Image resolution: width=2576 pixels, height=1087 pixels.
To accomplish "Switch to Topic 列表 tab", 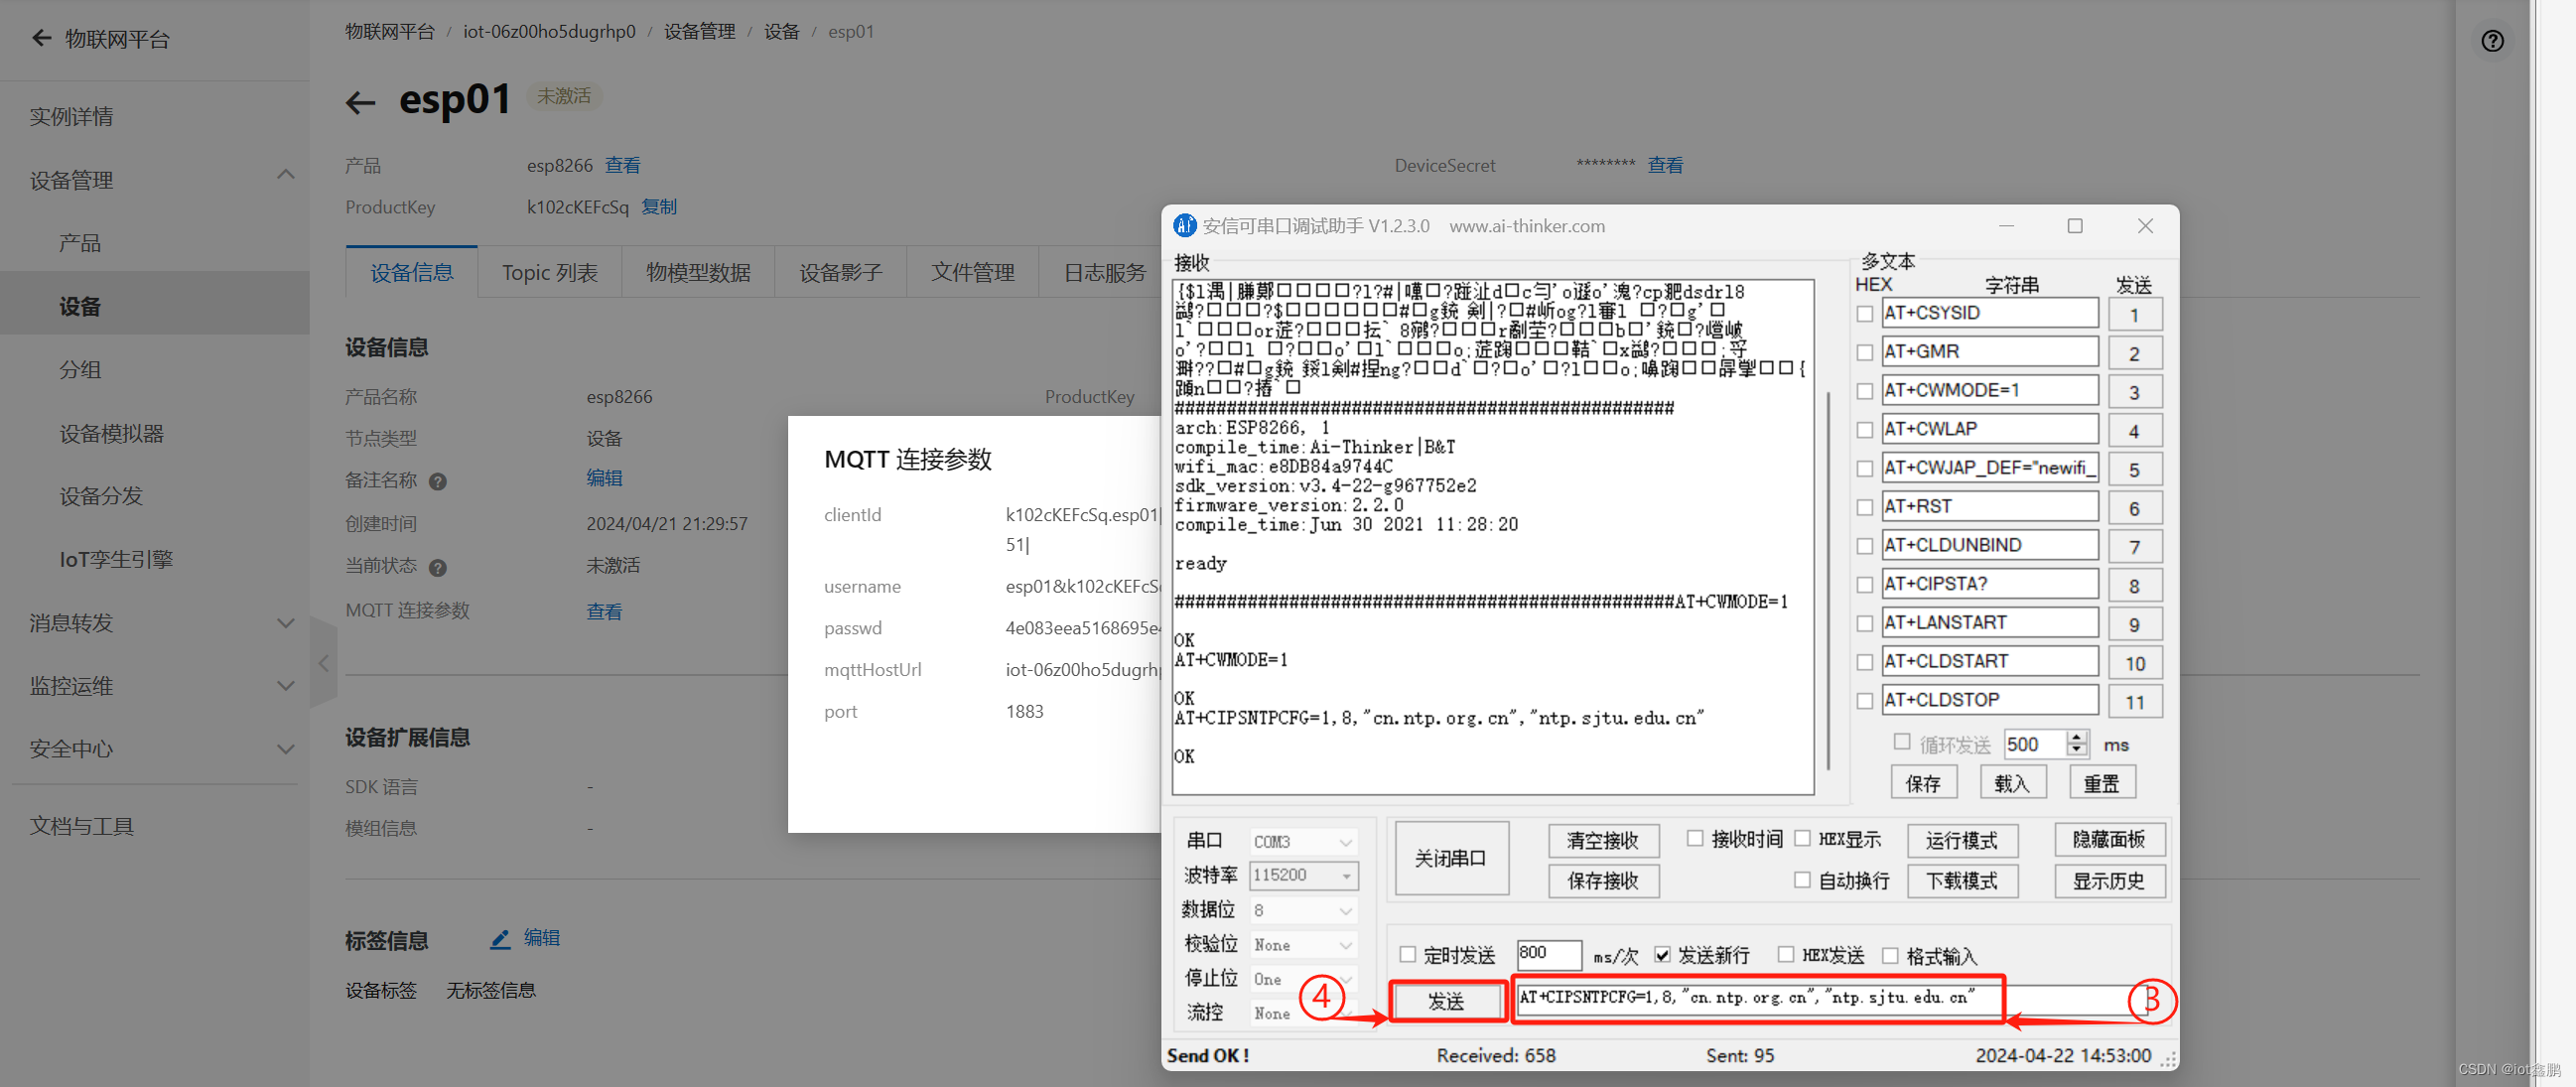I will [549, 273].
